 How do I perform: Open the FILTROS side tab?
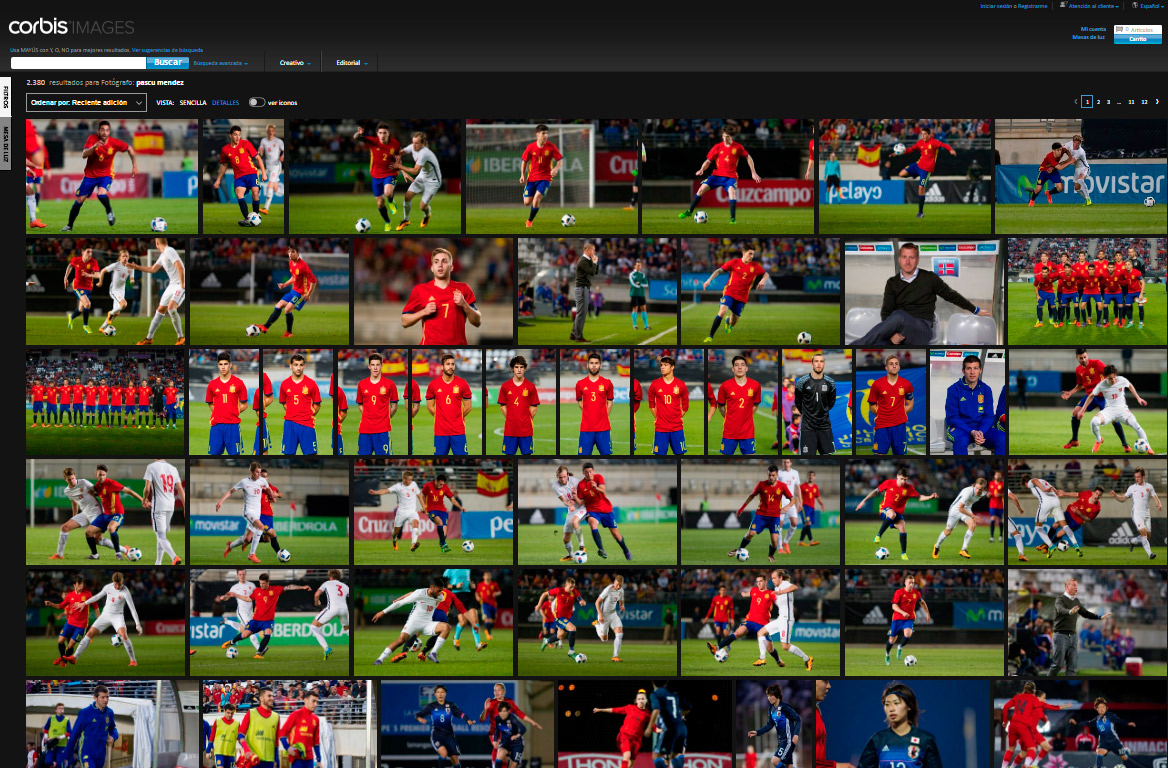(x=5, y=98)
